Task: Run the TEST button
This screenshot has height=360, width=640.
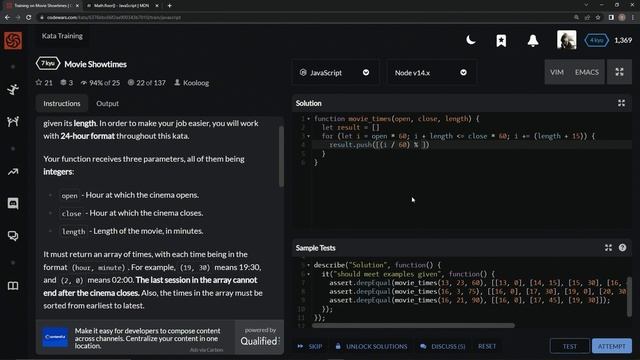Action: [x=569, y=346]
